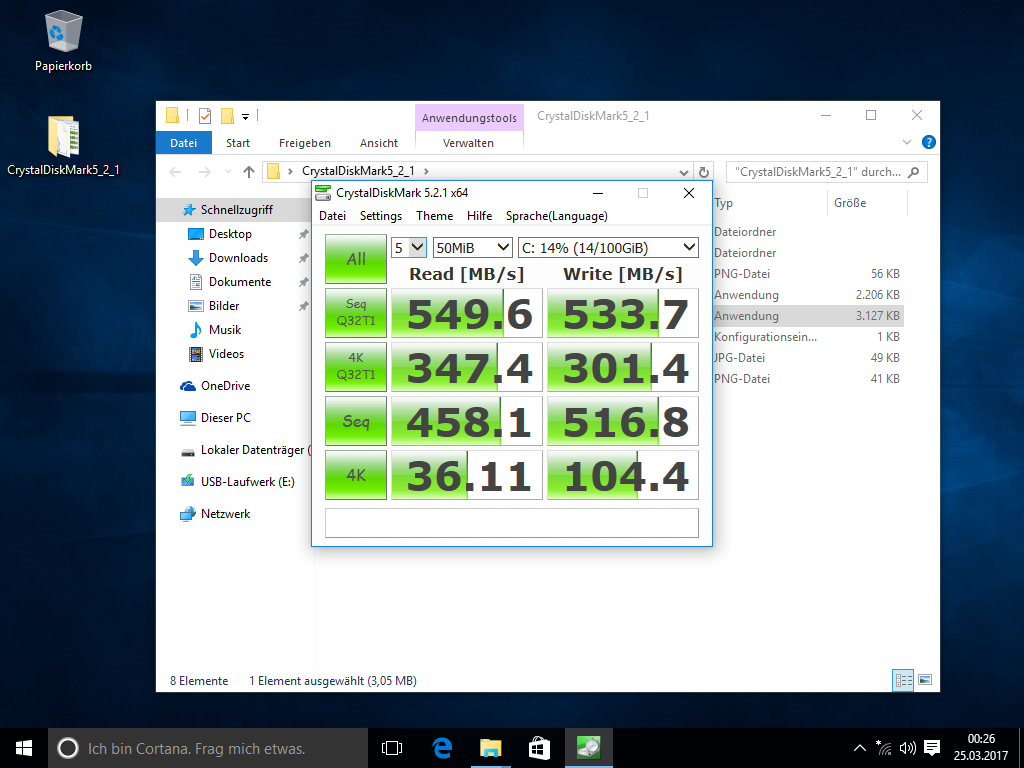Open the drive selection dropdown C: 14%
1024x768 pixels.
(x=608, y=248)
